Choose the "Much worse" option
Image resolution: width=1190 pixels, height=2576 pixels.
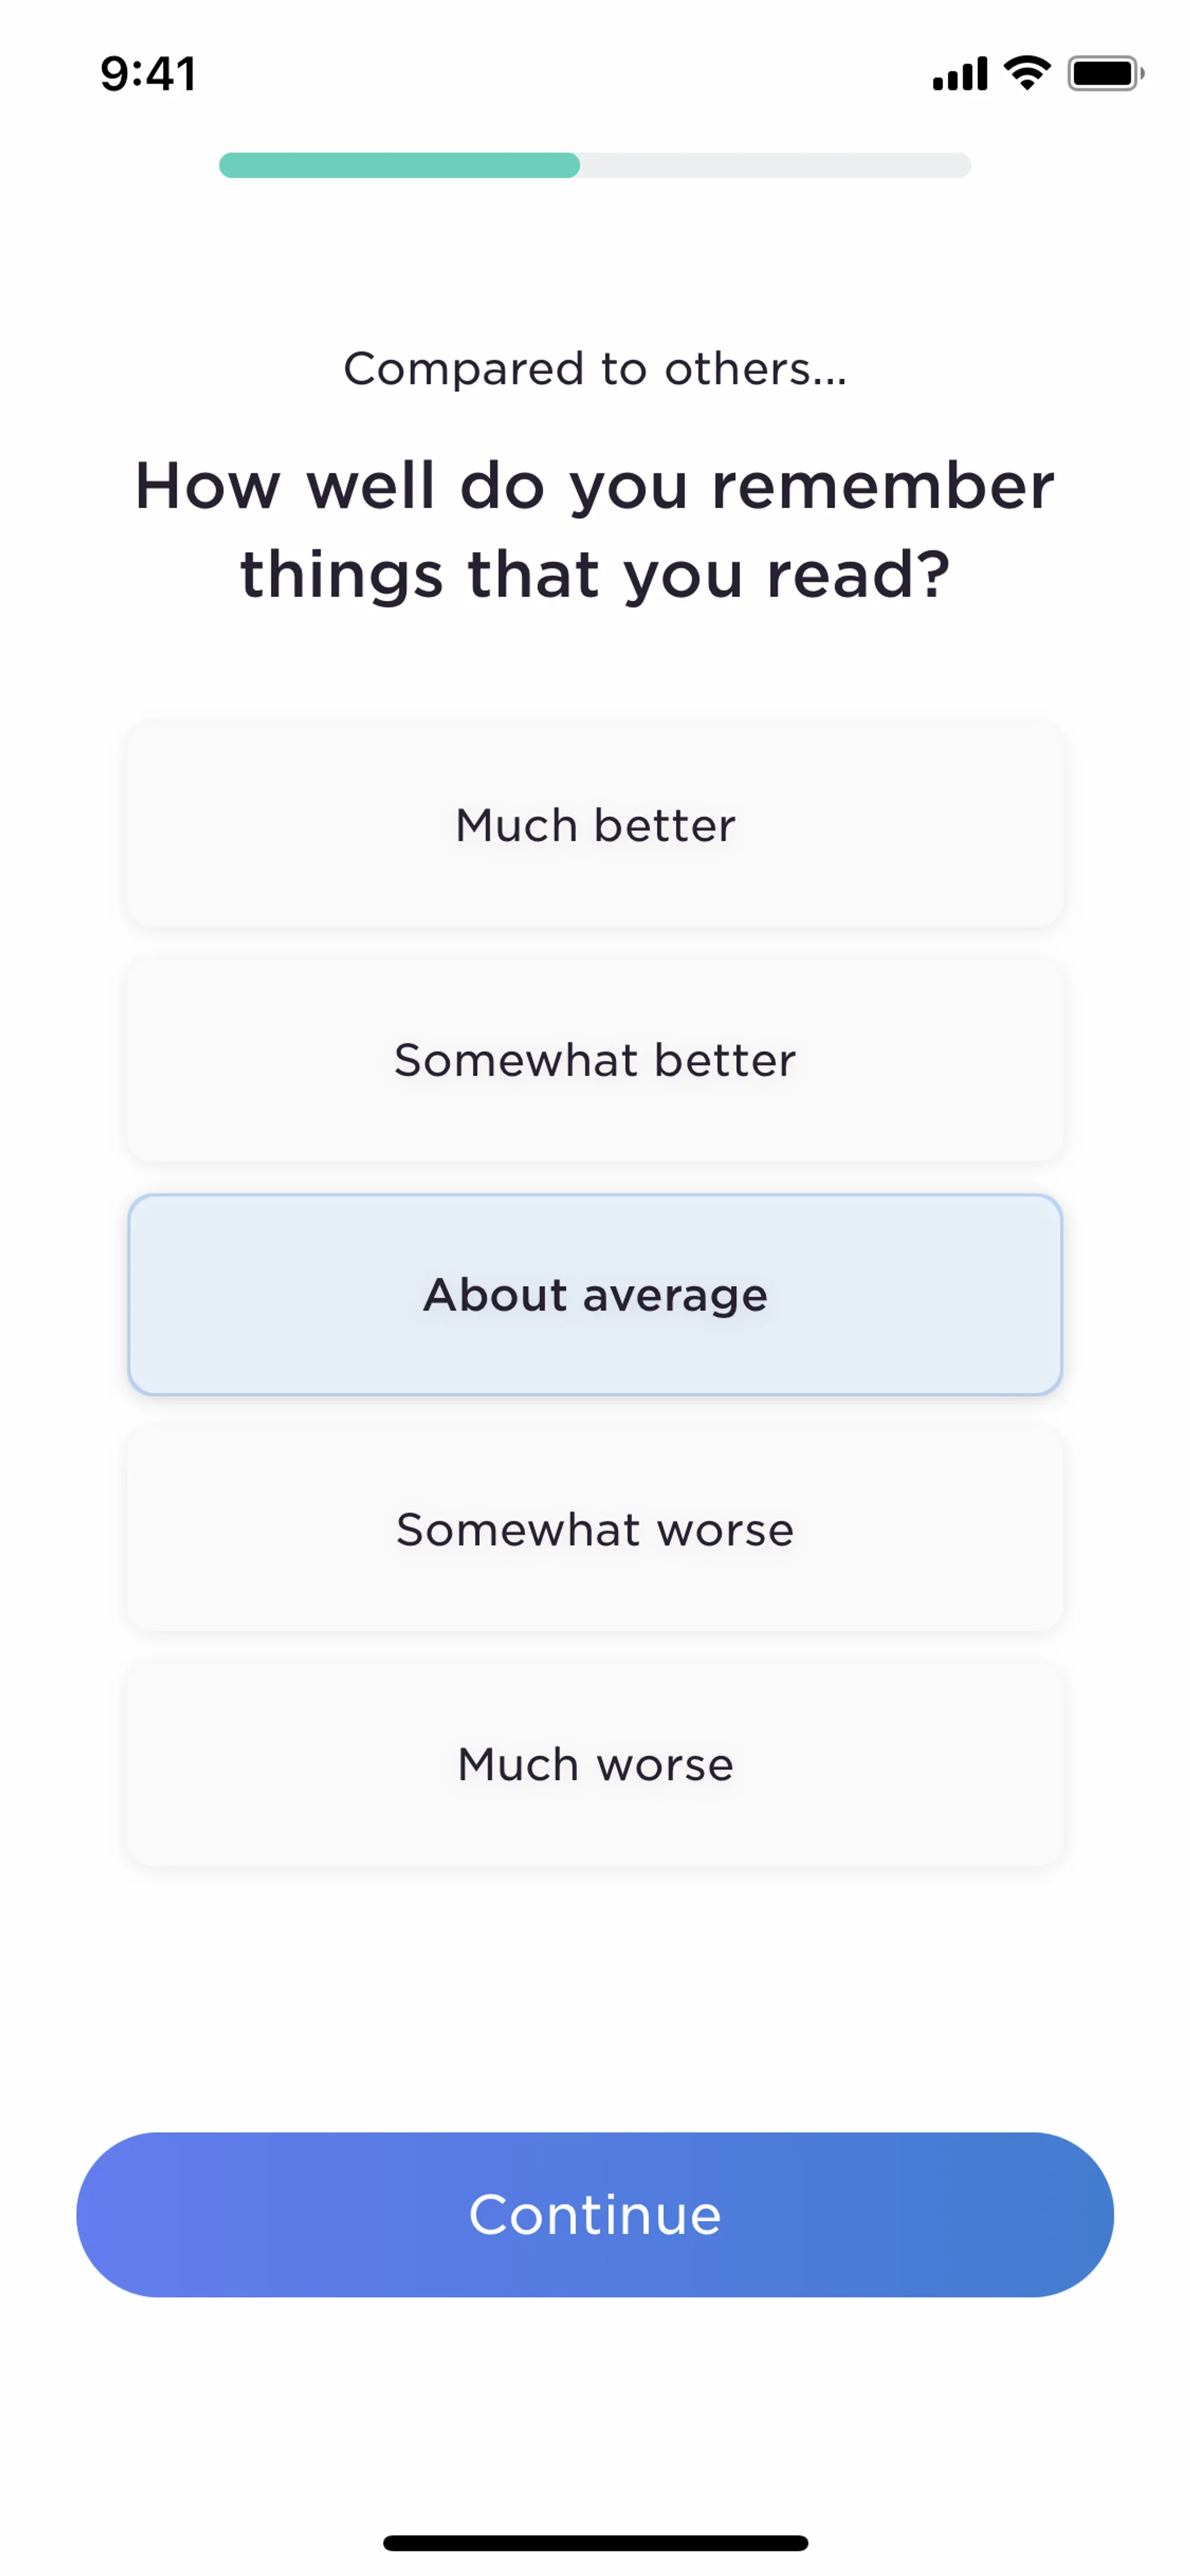(x=595, y=1764)
